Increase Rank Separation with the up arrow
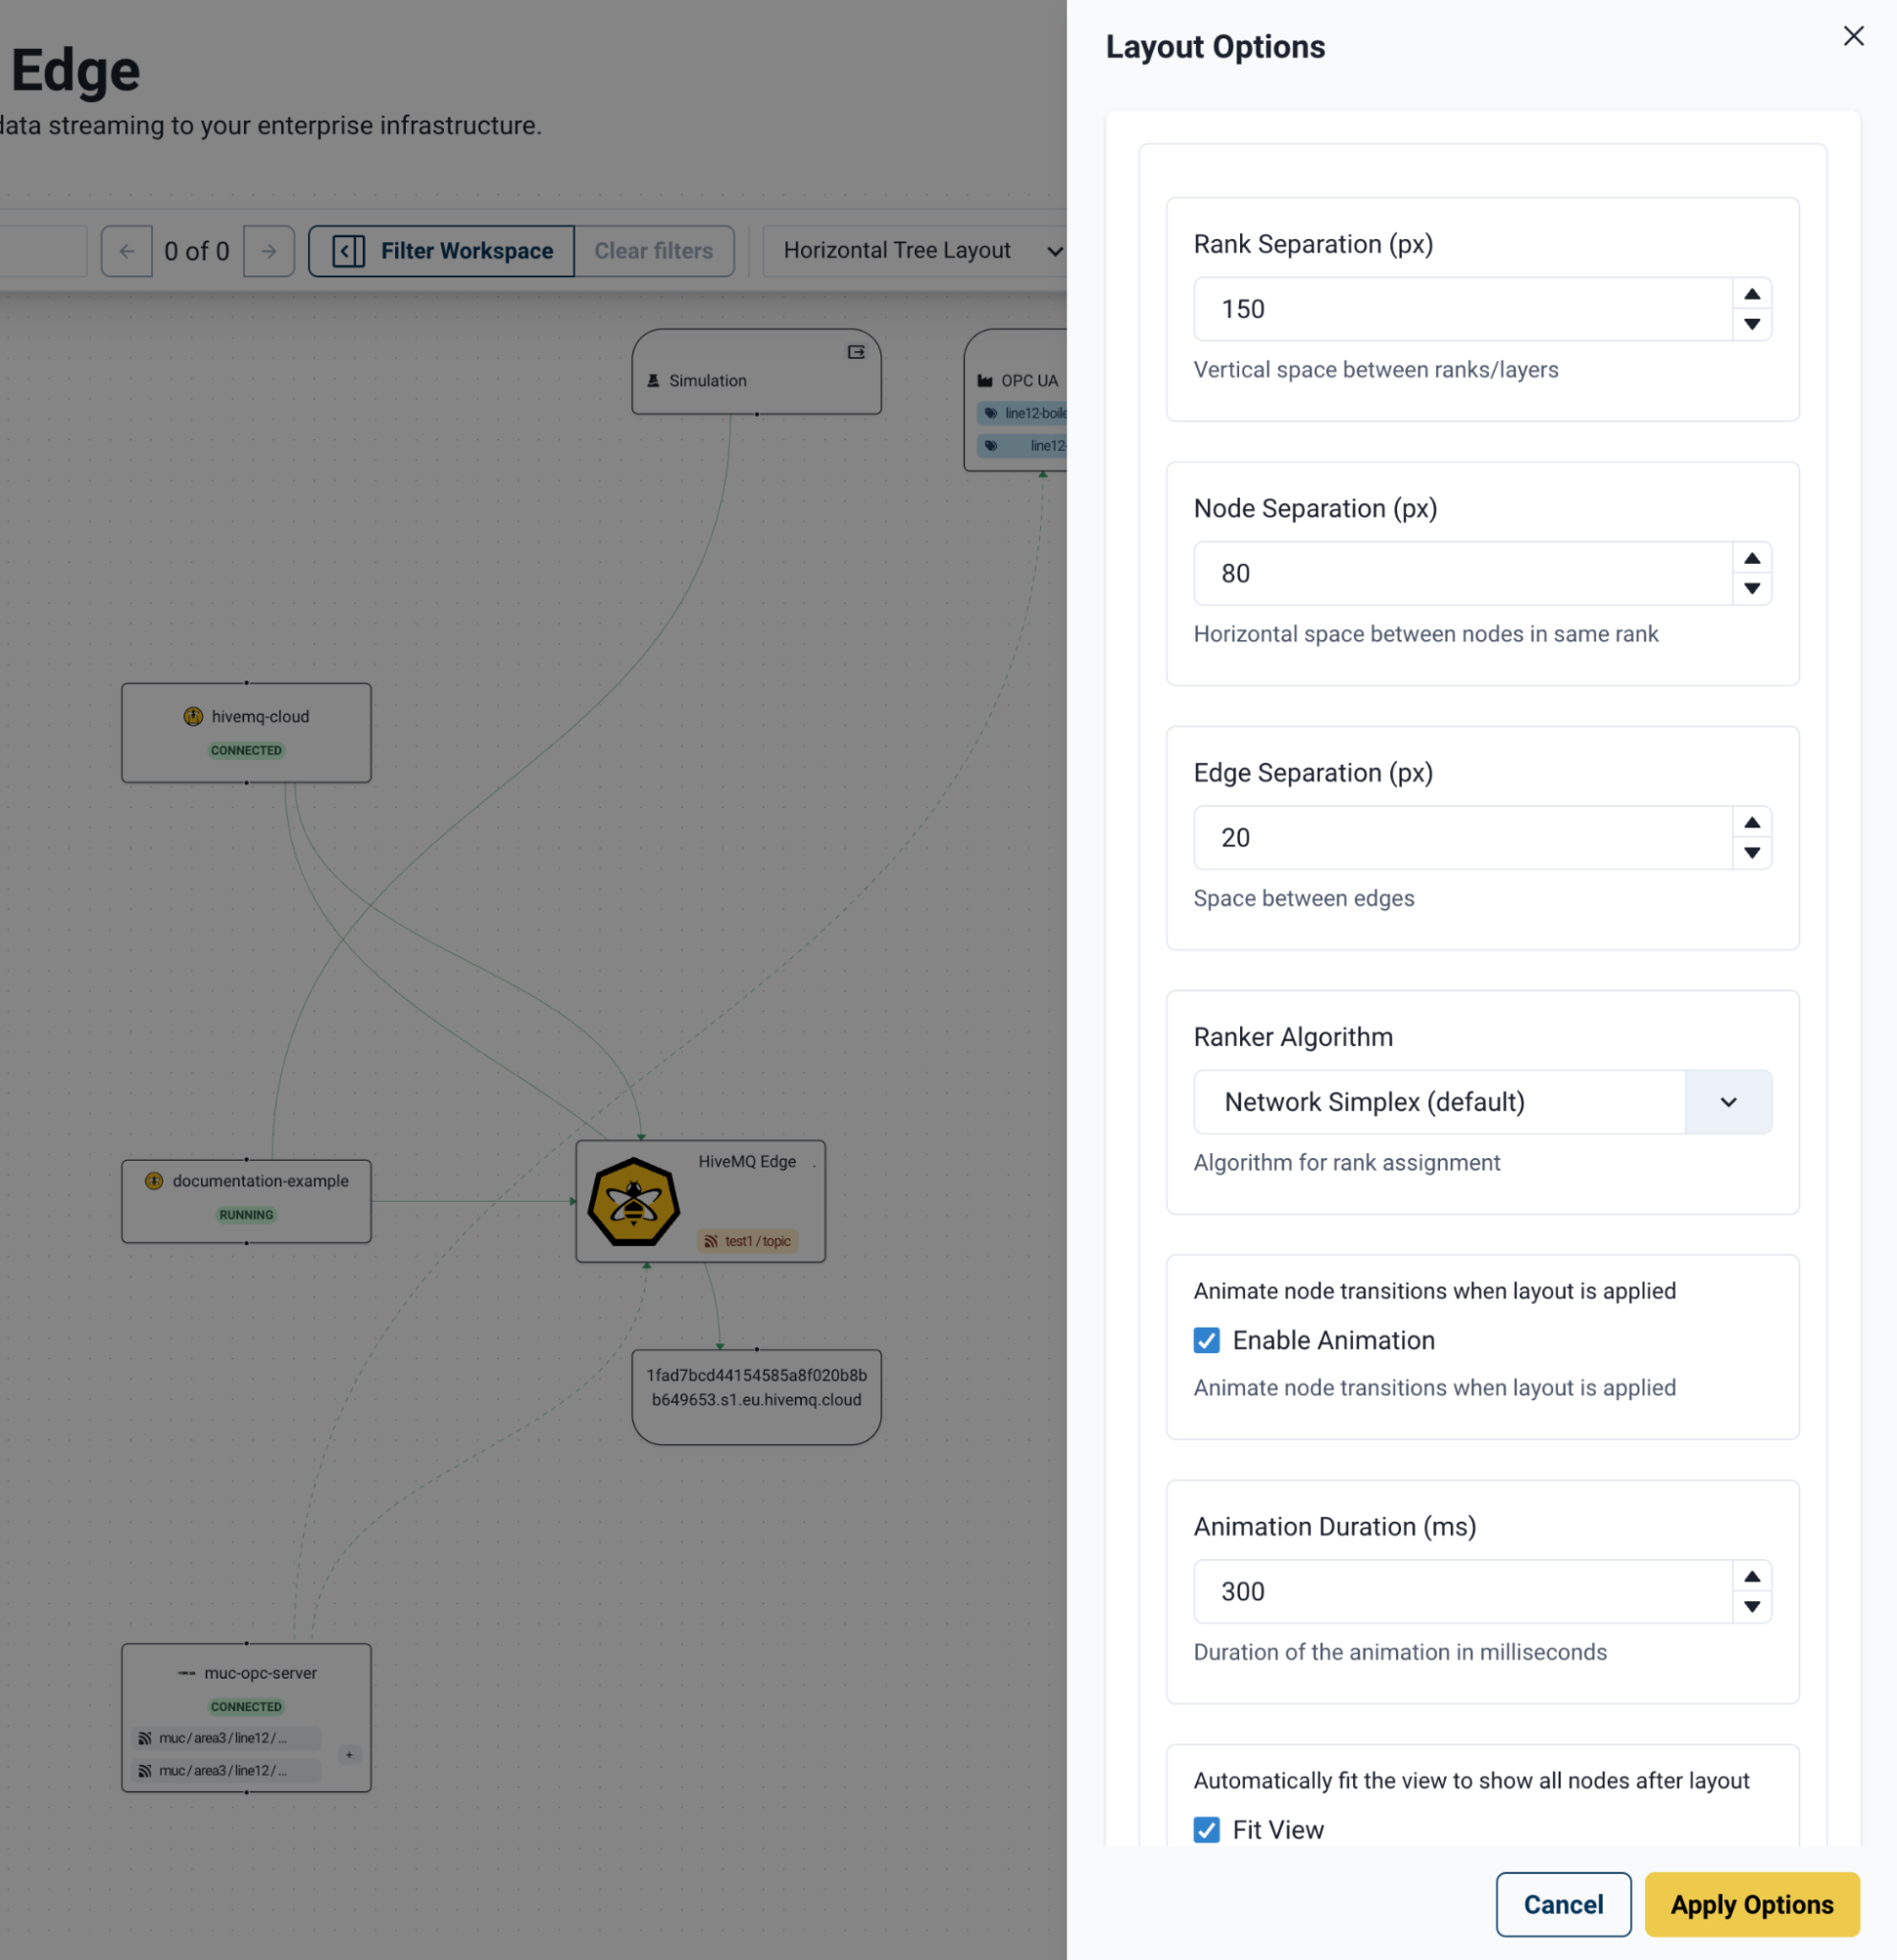Screen dimensions: 1897x1960 (1752, 294)
